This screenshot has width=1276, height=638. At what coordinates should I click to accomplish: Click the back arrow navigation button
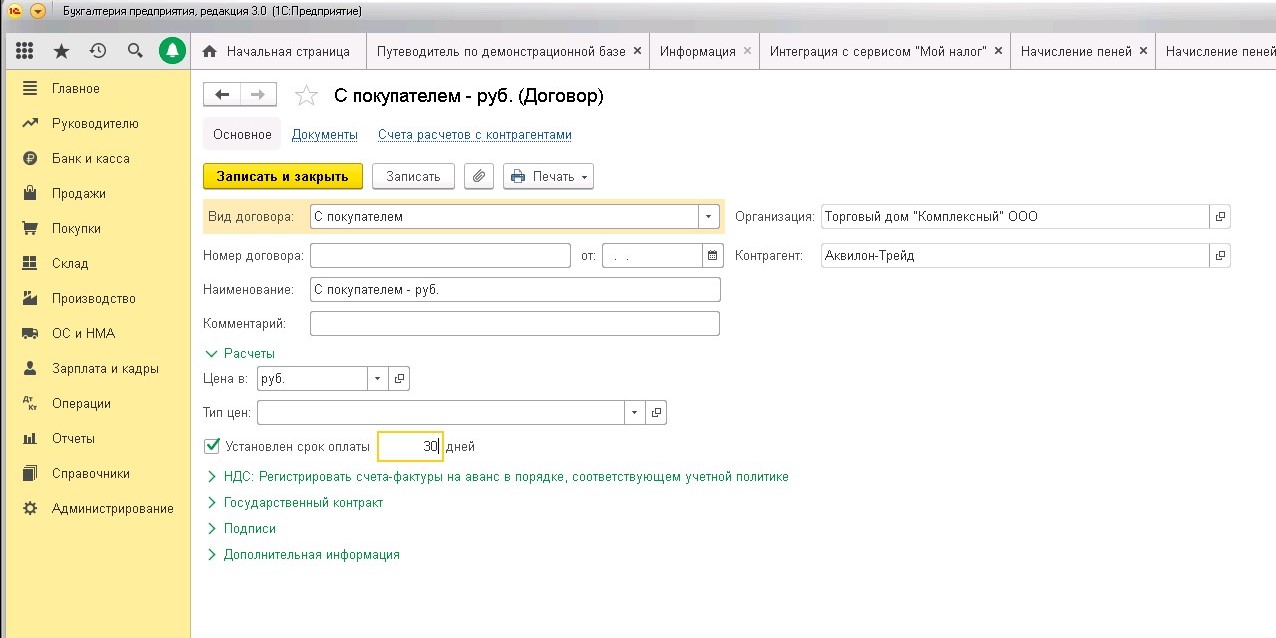222,94
